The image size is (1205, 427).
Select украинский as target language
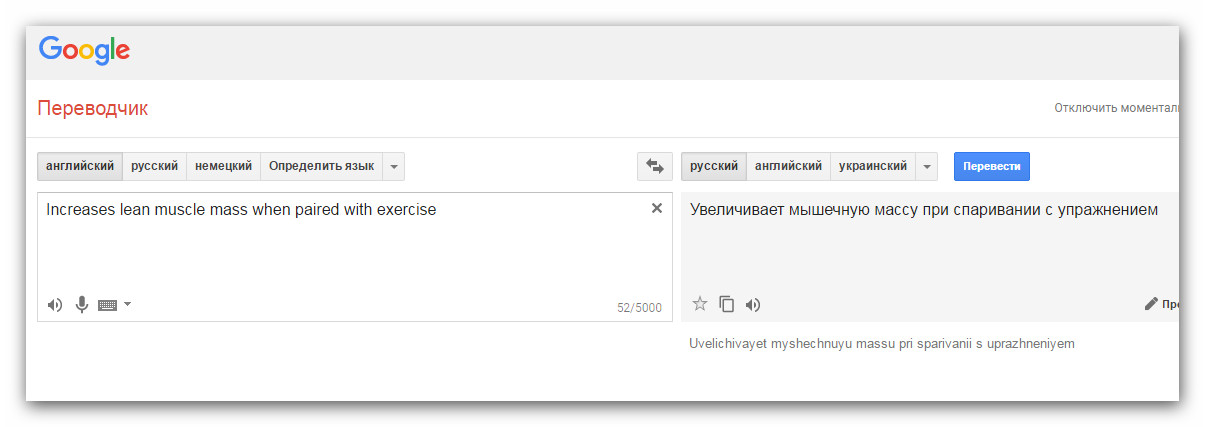coord(873,166)
